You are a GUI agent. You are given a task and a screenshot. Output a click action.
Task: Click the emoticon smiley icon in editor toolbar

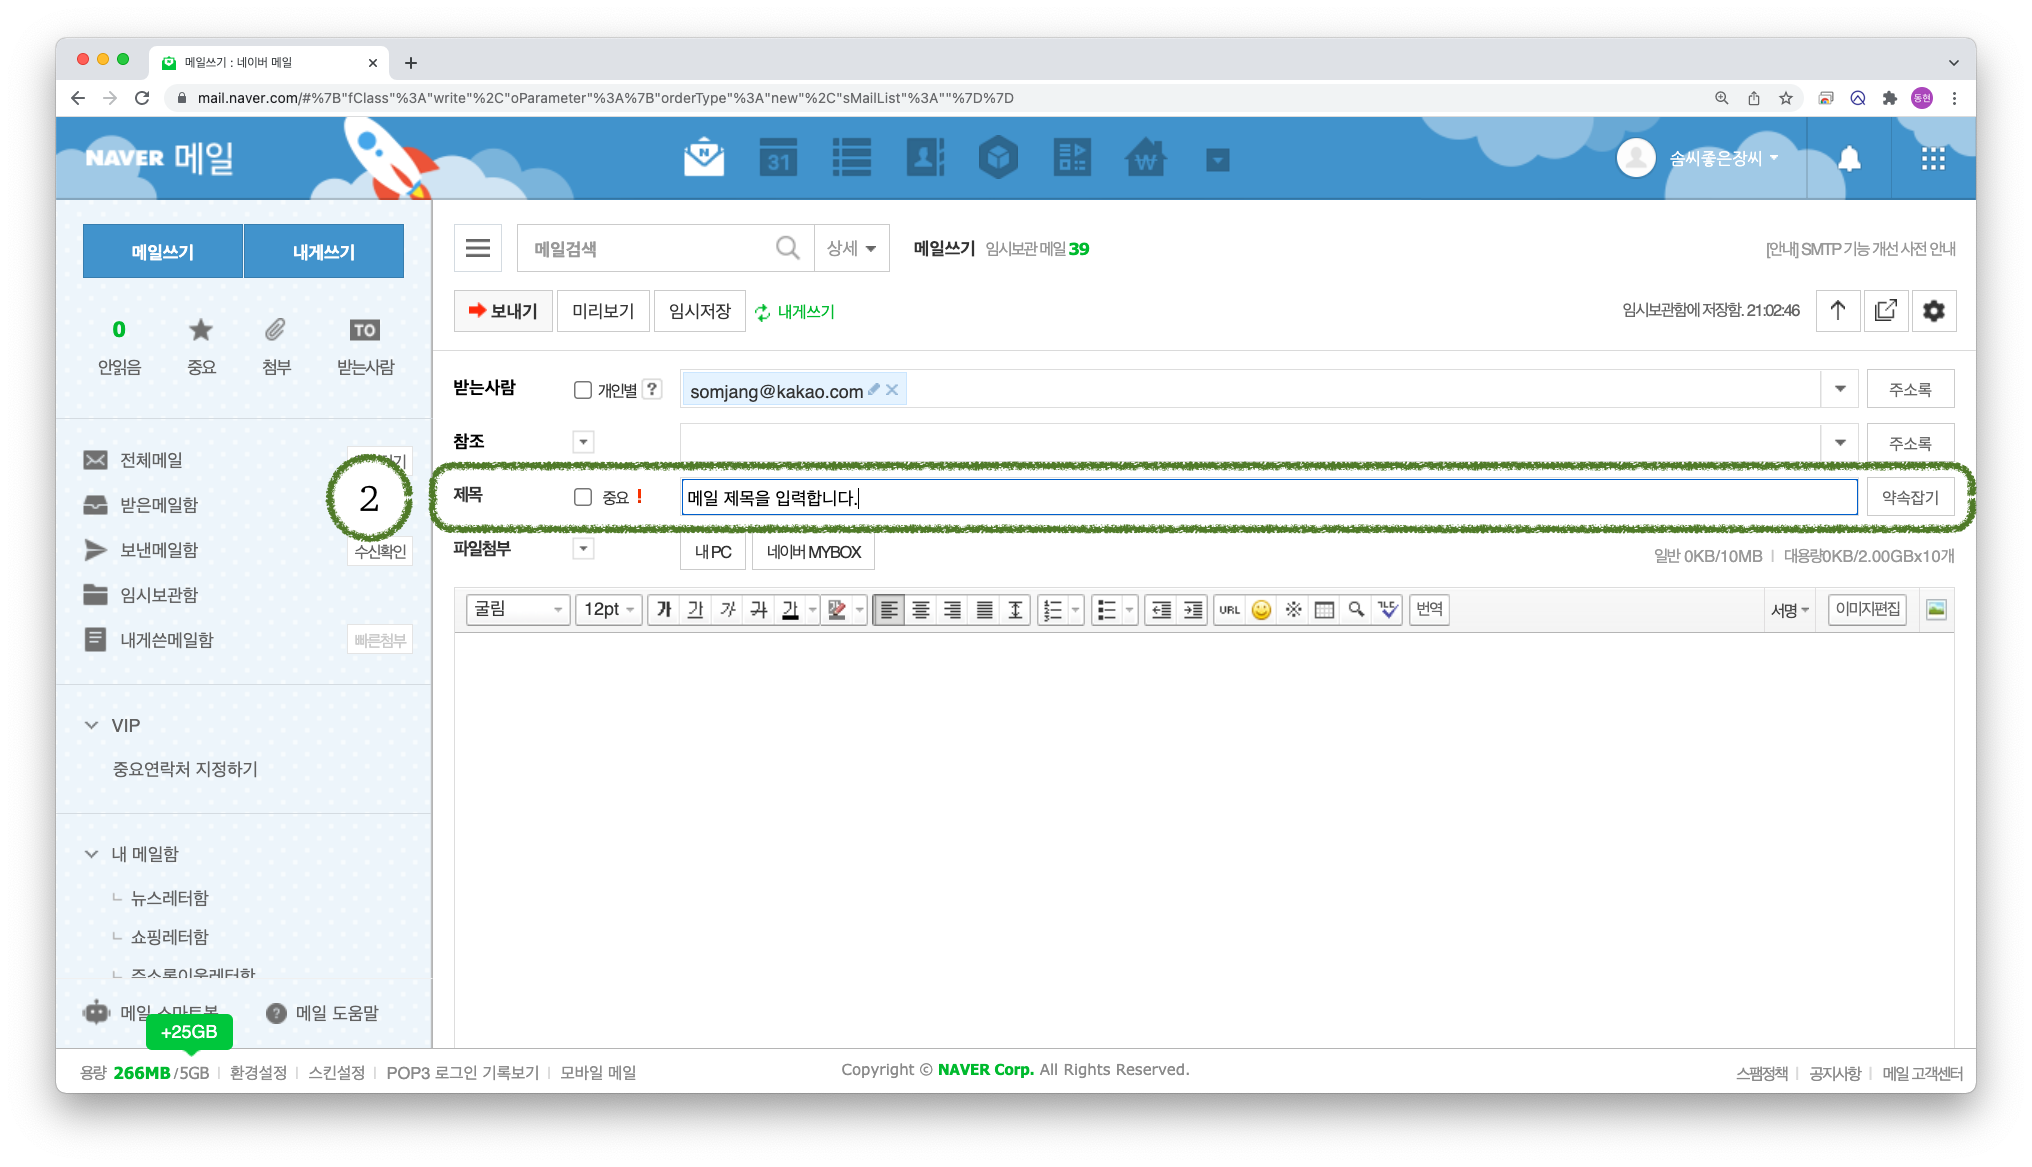pos(1261,610)
